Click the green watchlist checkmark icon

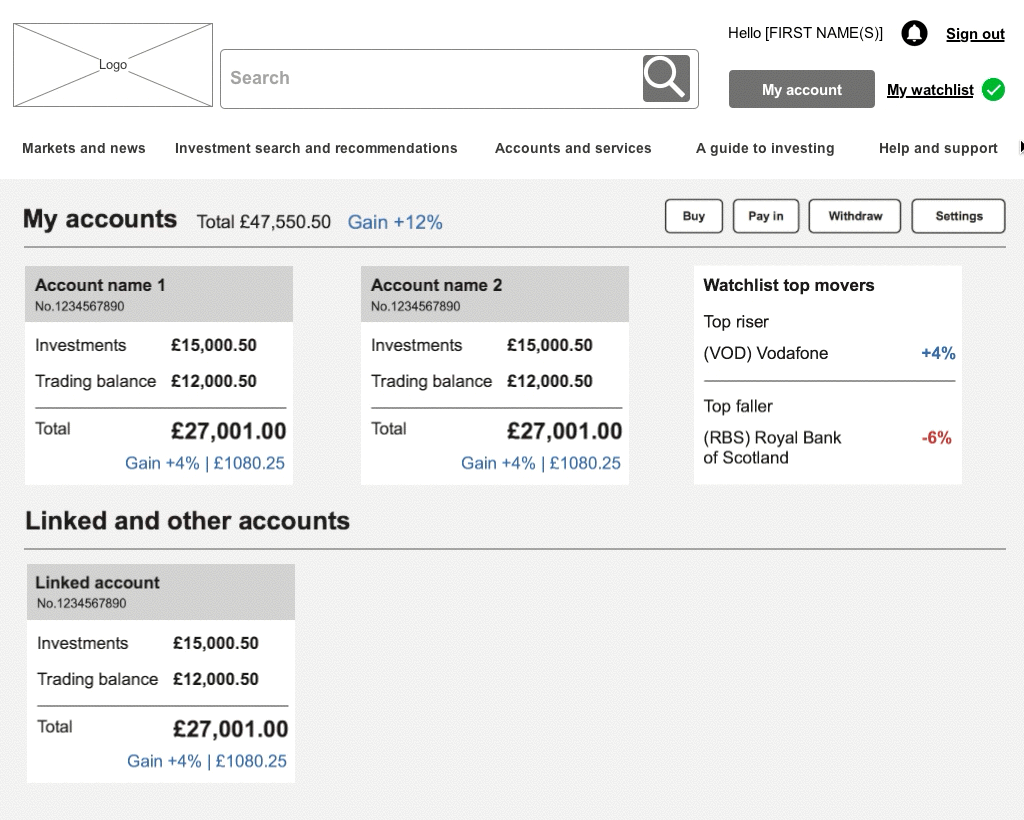pyautogui.click(x=993, y=90)
